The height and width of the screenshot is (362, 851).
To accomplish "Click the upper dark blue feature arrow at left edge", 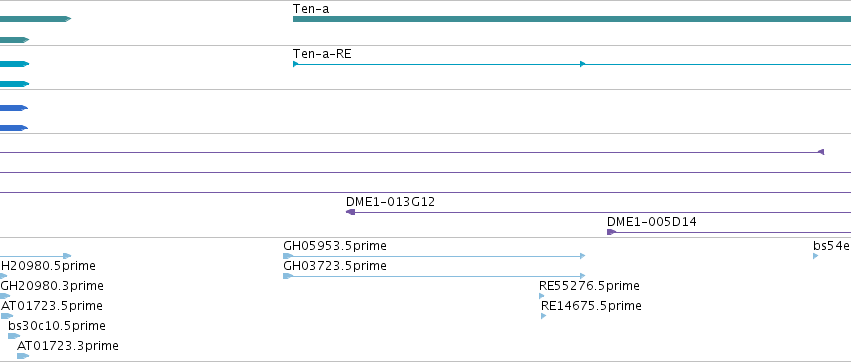I will pos(14,108).
